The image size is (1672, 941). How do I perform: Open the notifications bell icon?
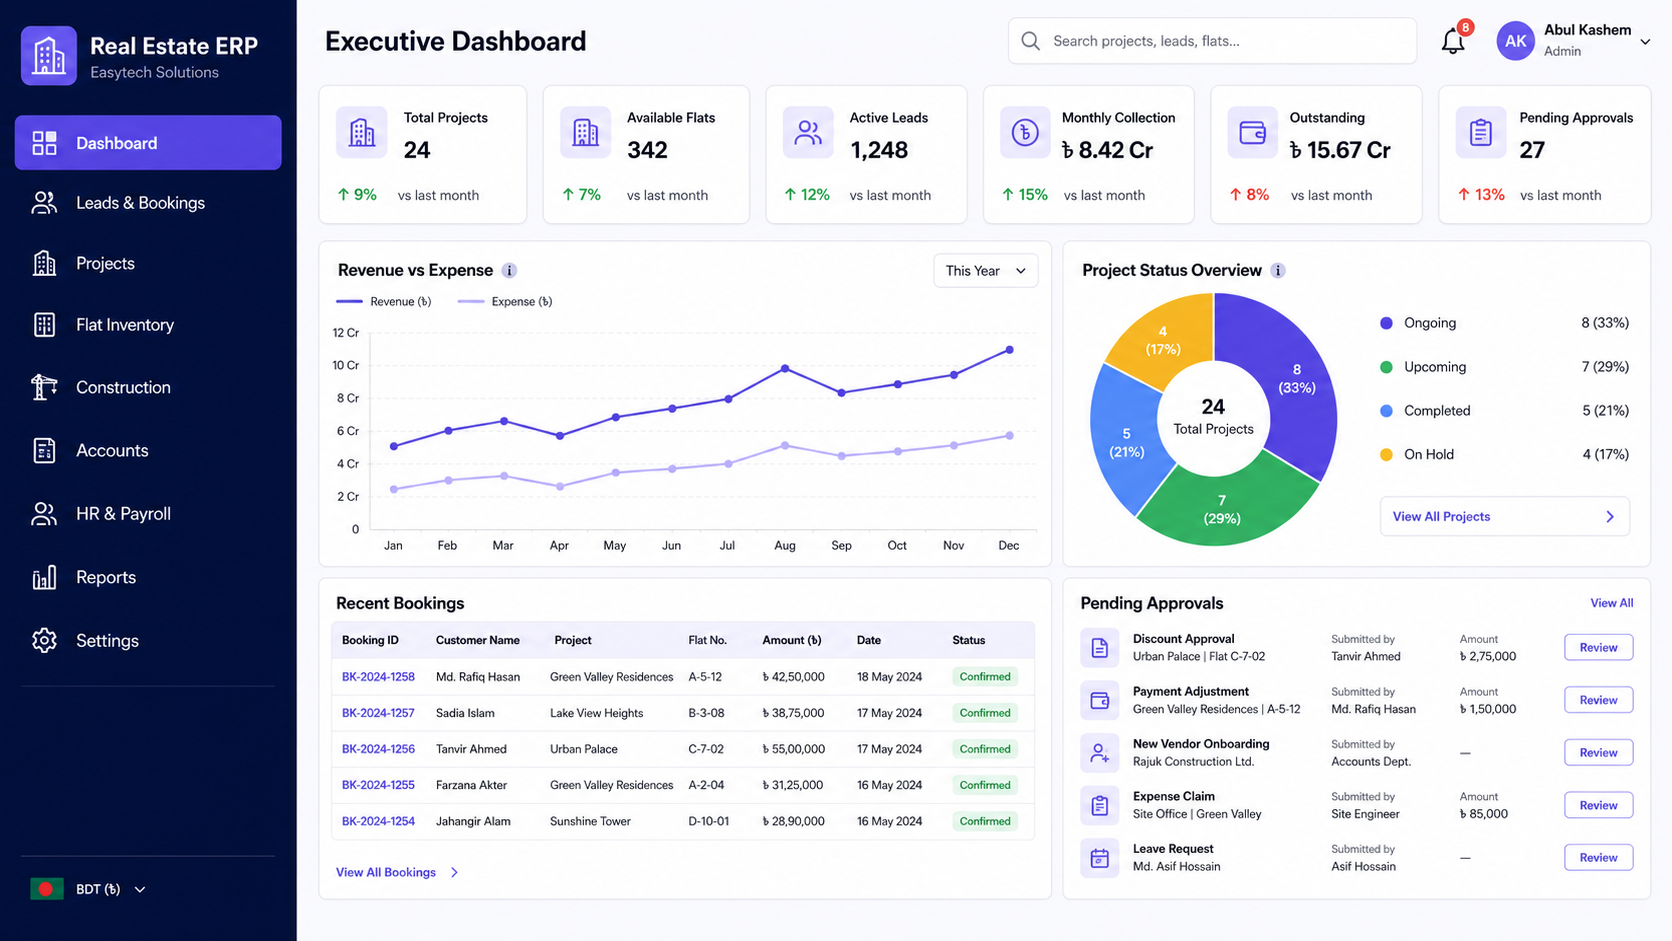[x=1453, y=41]
